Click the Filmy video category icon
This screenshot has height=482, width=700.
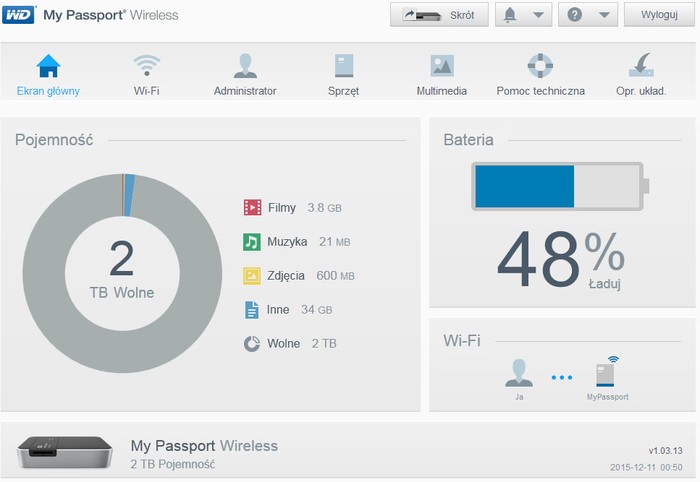tap(252, 208)
